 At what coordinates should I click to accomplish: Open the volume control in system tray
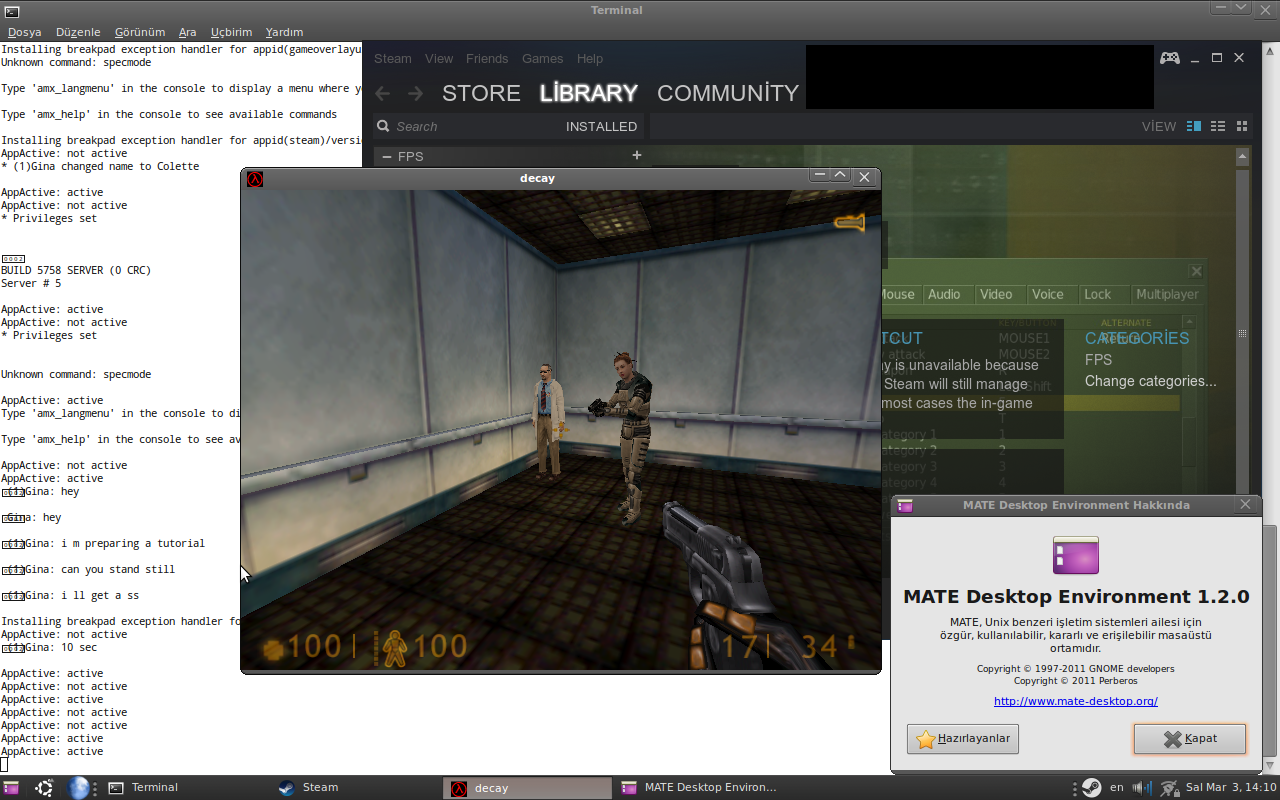point(1141,788)
